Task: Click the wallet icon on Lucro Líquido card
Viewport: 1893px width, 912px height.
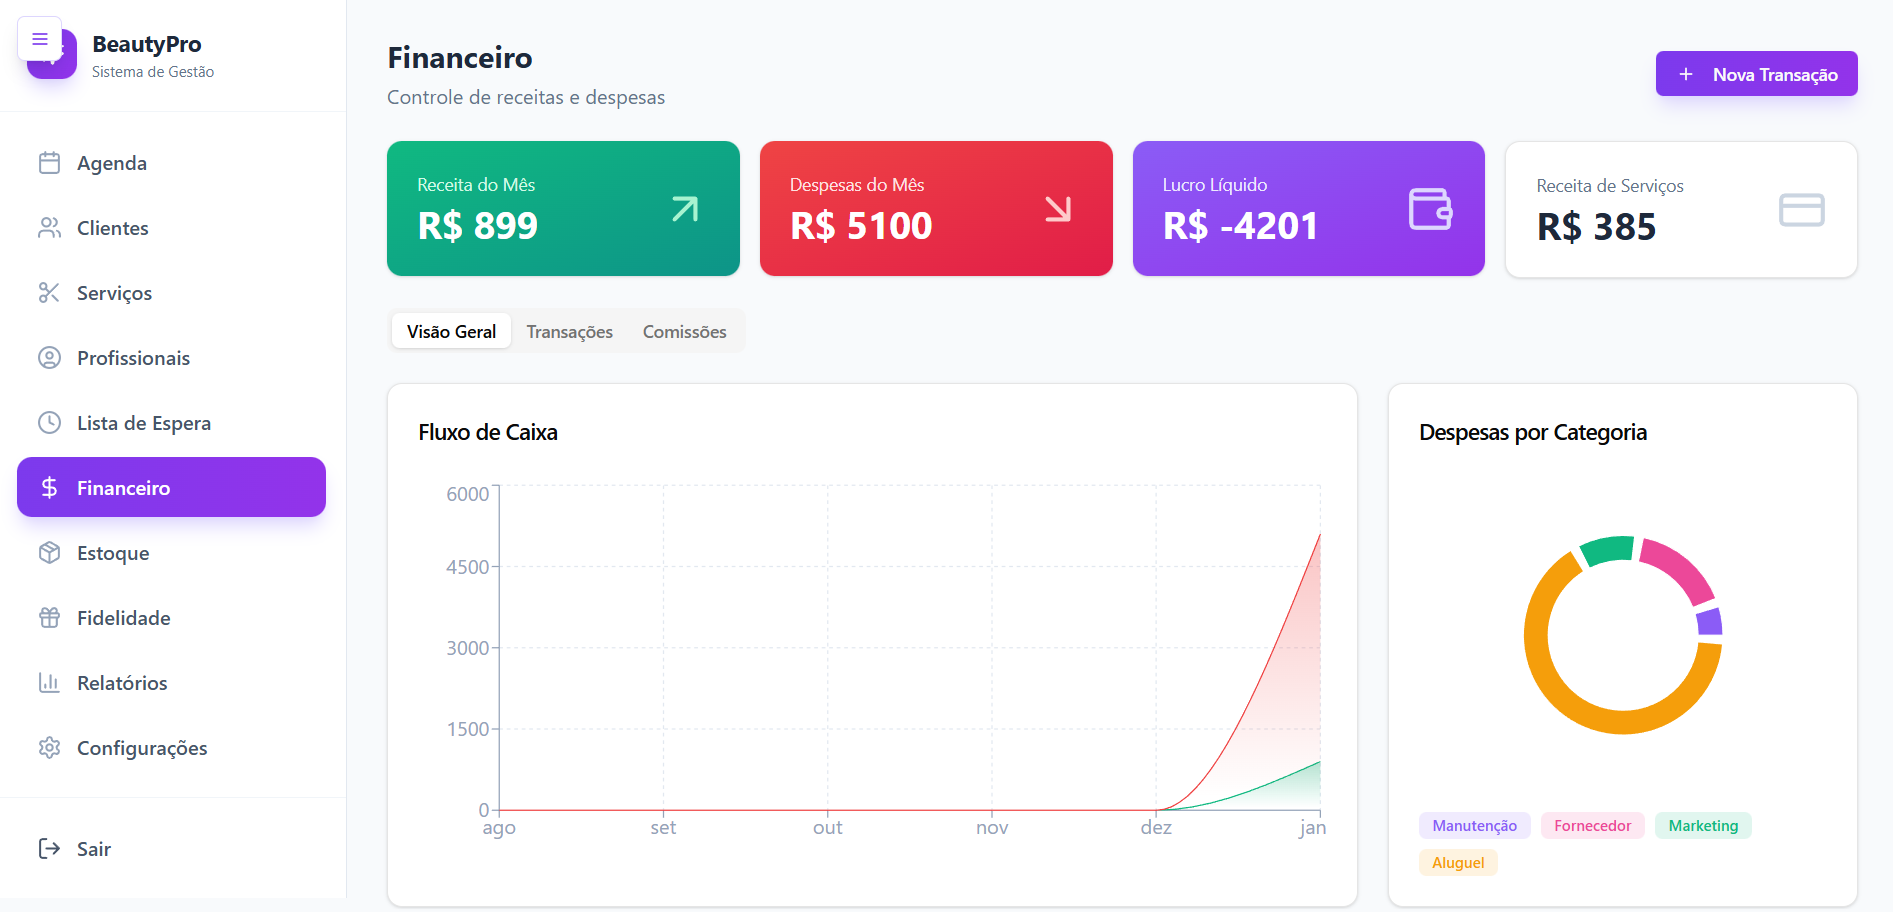Action: tap(1430, 209)
